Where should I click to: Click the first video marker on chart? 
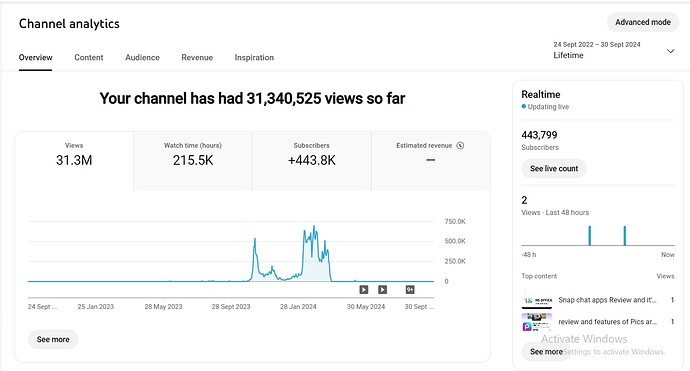(363, 290)
